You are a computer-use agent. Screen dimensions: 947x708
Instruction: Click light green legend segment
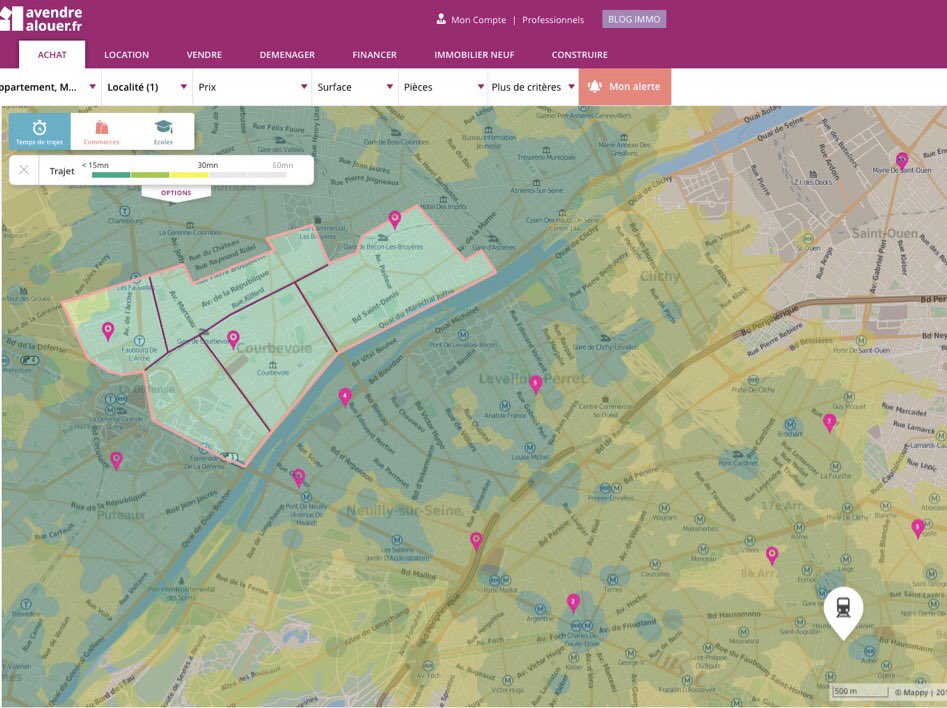point(150,175)
